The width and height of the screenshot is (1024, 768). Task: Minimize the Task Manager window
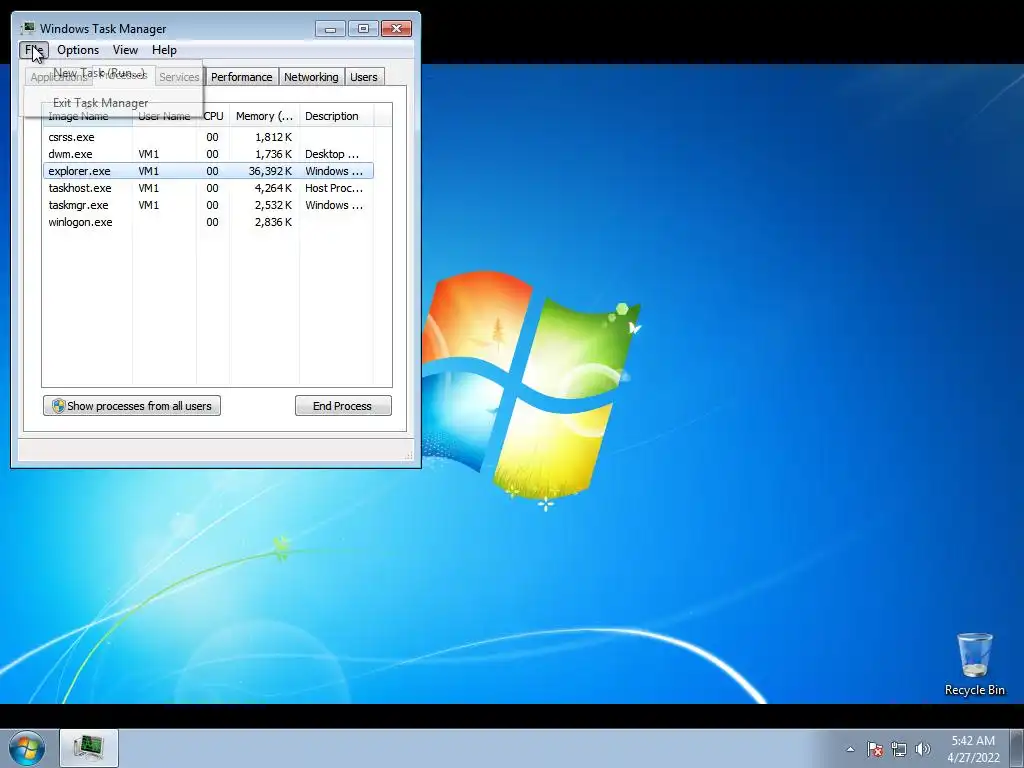pyautogui.click(x=330, y=29)
